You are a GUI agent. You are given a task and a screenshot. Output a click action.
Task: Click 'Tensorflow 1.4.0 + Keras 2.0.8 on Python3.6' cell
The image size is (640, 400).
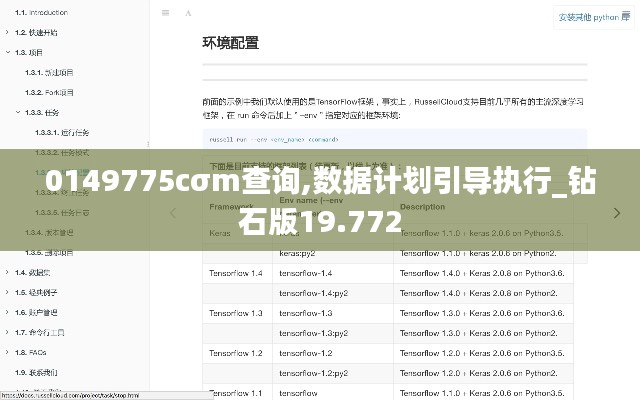(x=483, y=273)
